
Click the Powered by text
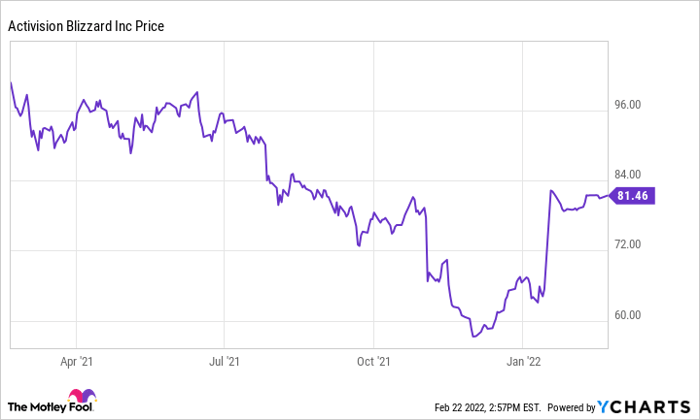[x=568, y=407]
